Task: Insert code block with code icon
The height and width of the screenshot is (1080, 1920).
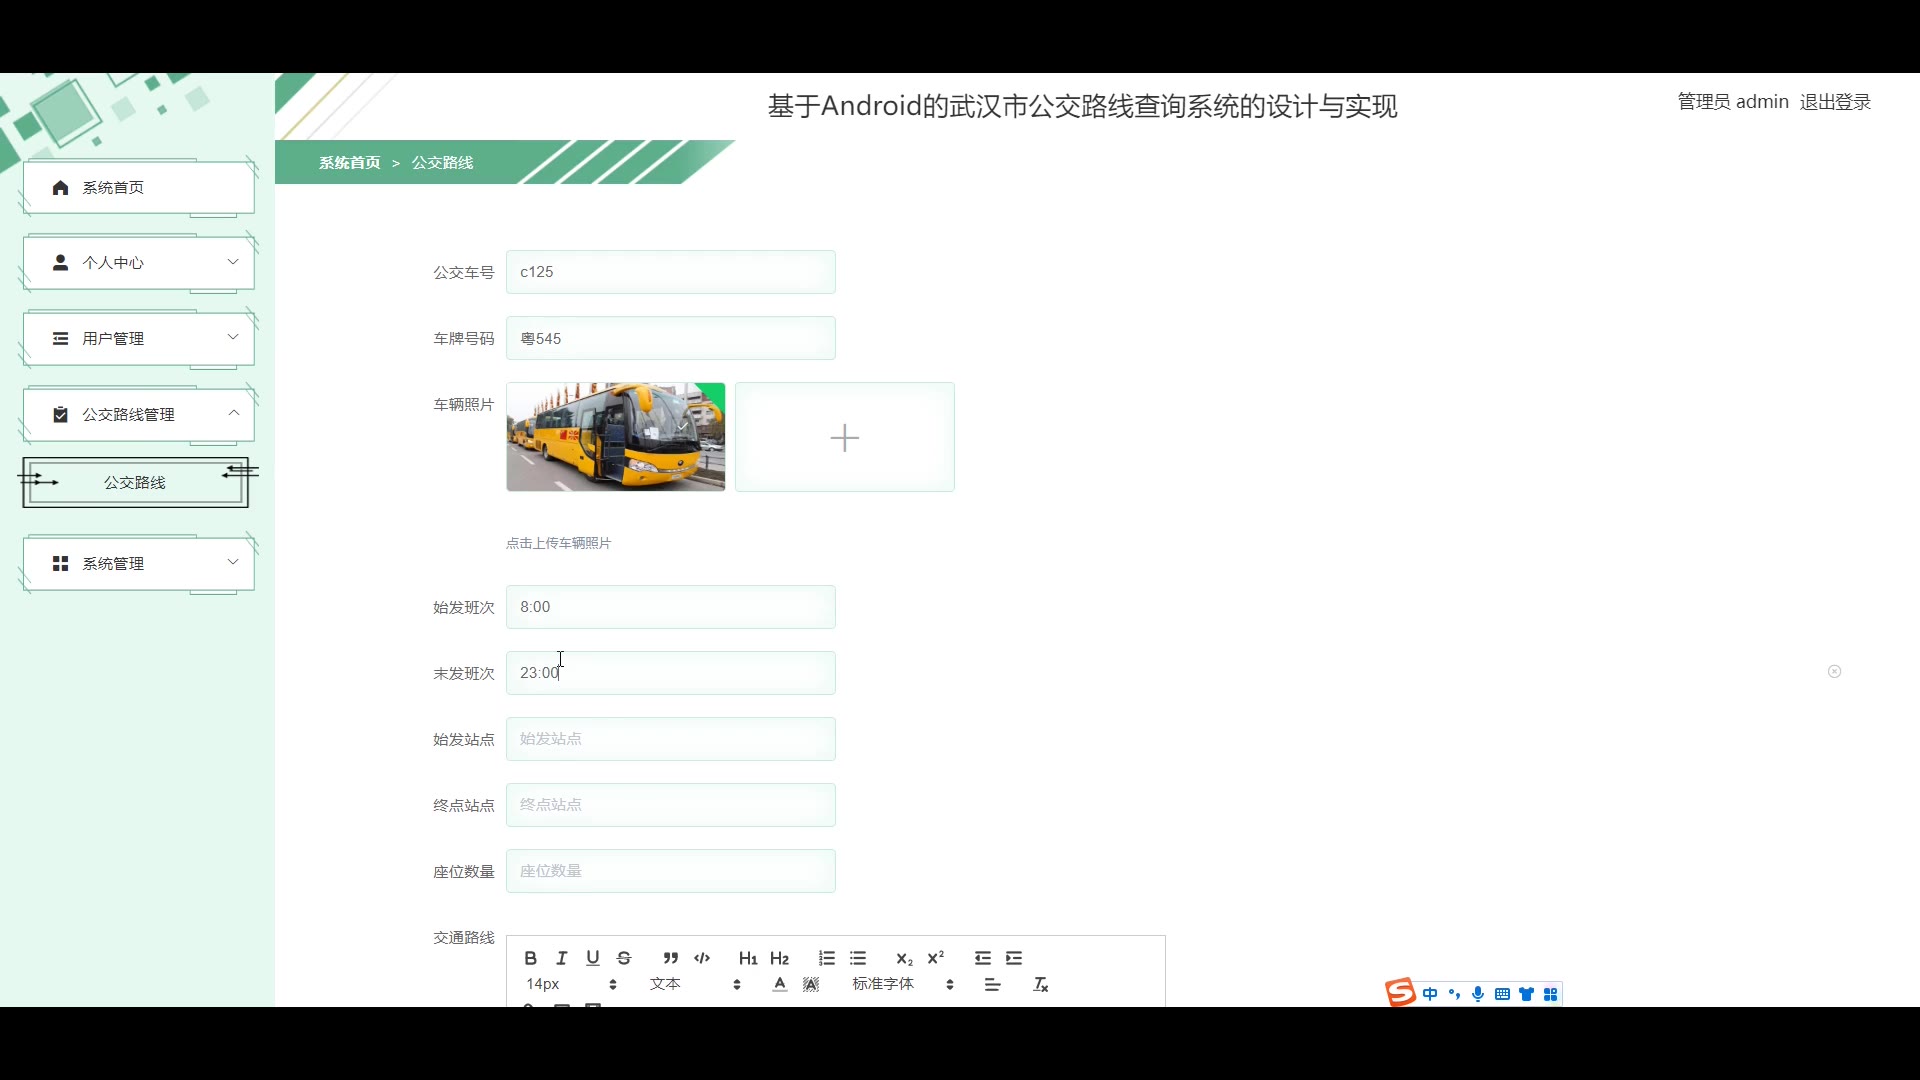Action: coord(702,958)
